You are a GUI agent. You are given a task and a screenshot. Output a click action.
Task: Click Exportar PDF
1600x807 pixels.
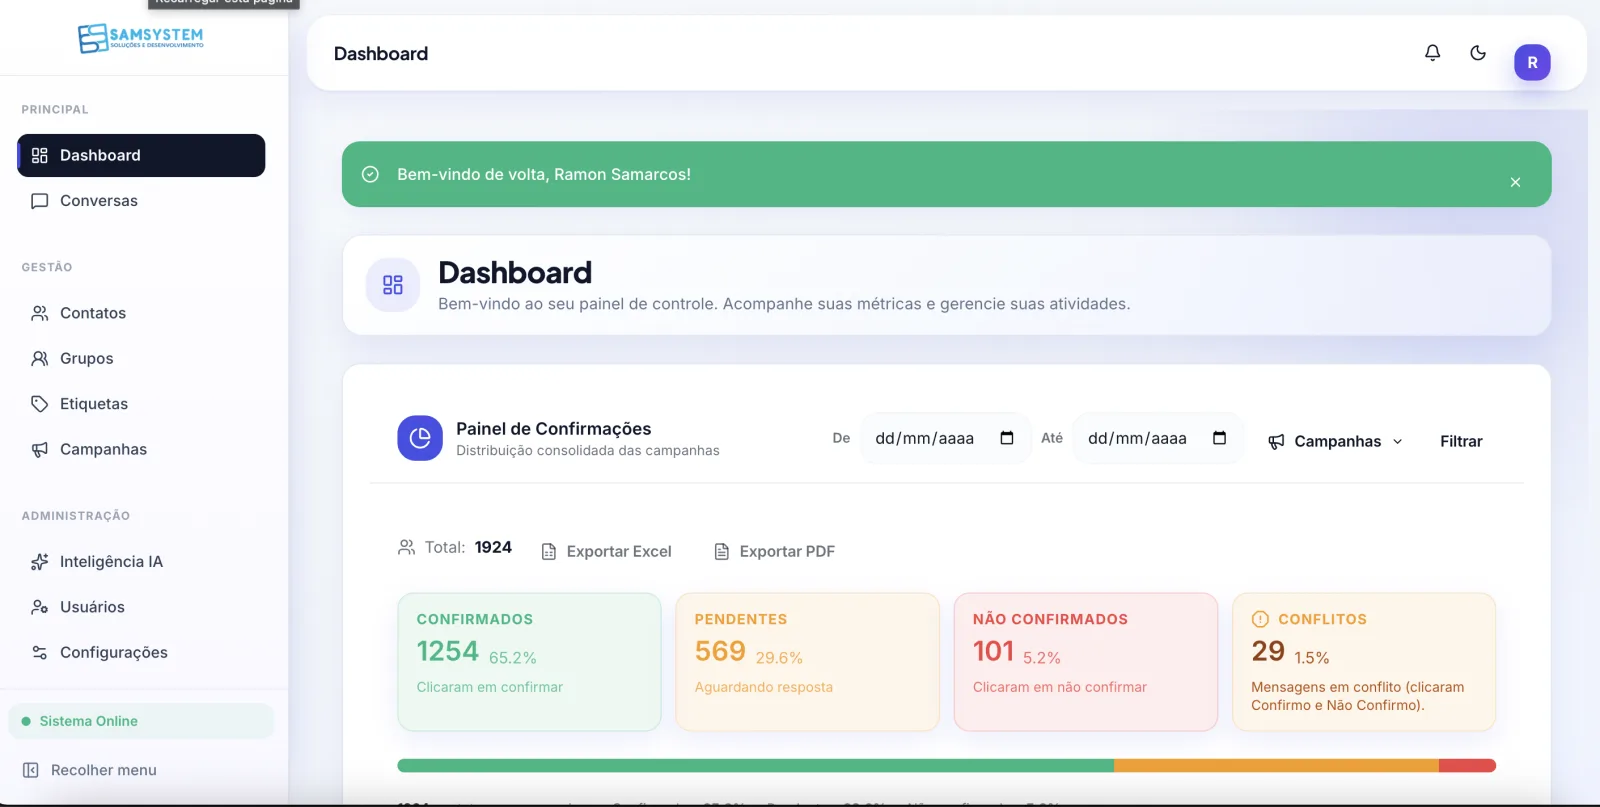pyautogui.click(x=775, y=551)
